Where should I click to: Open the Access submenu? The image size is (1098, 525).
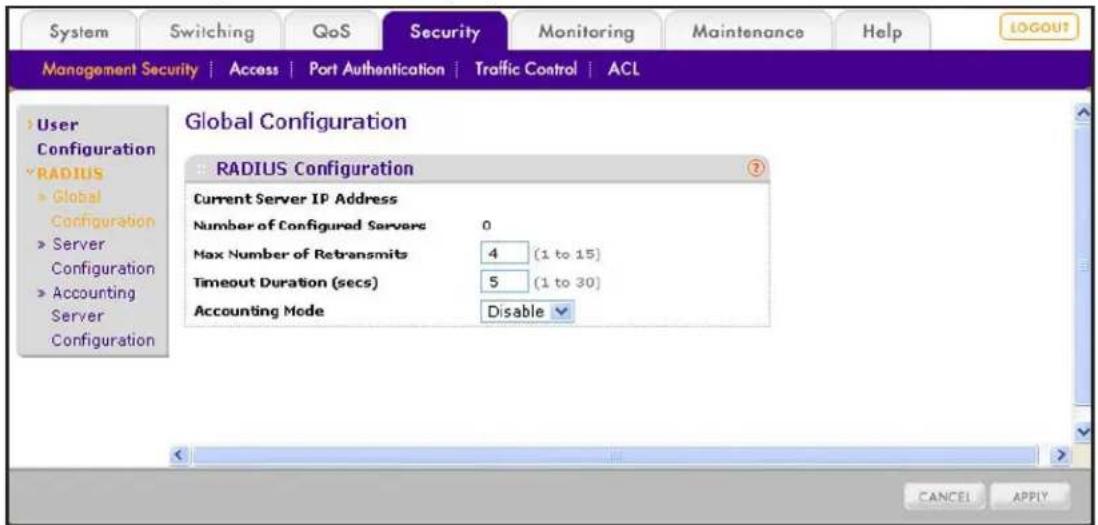click(253, 69)
